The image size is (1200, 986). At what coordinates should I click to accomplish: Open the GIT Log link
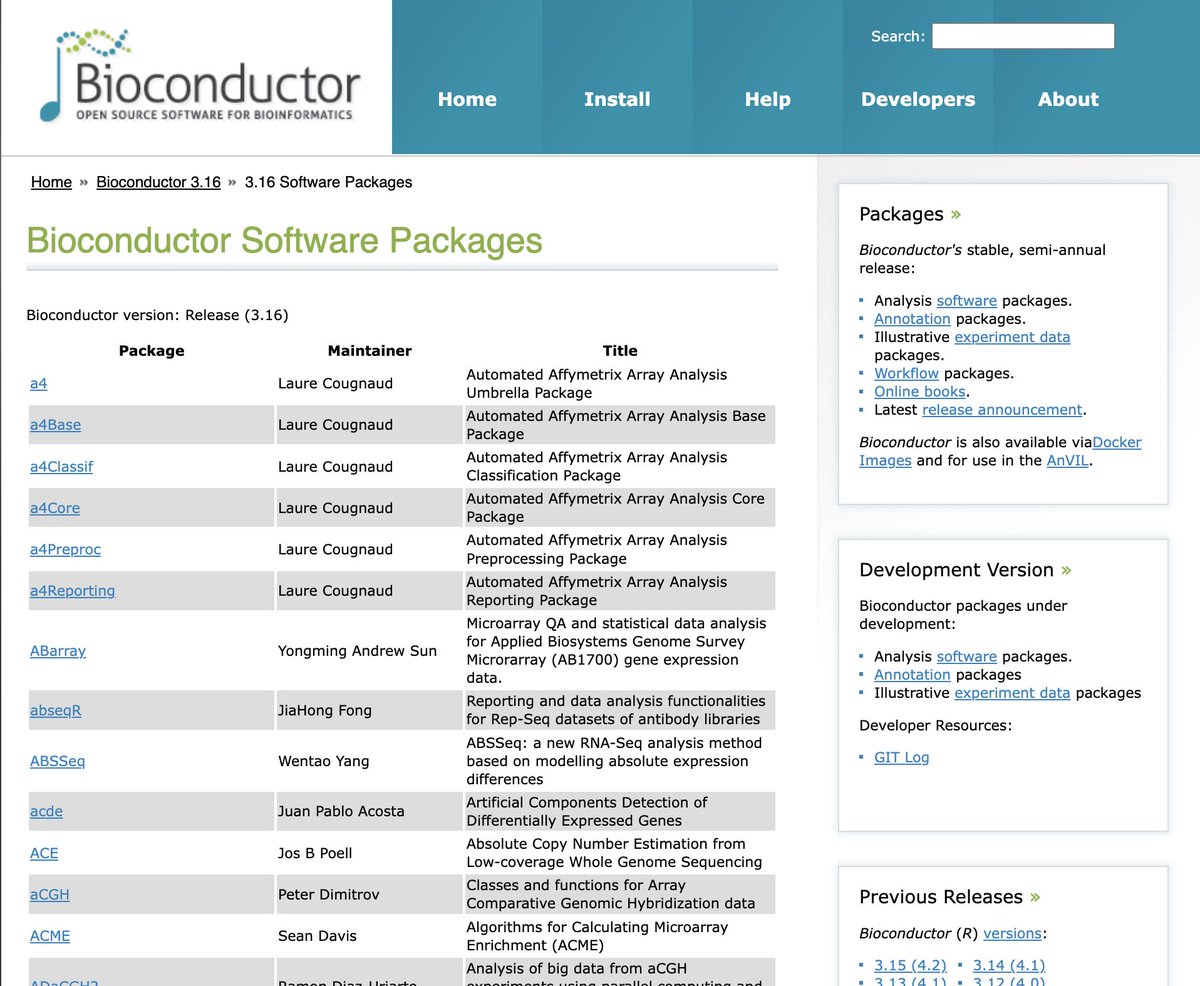[902, 758]
